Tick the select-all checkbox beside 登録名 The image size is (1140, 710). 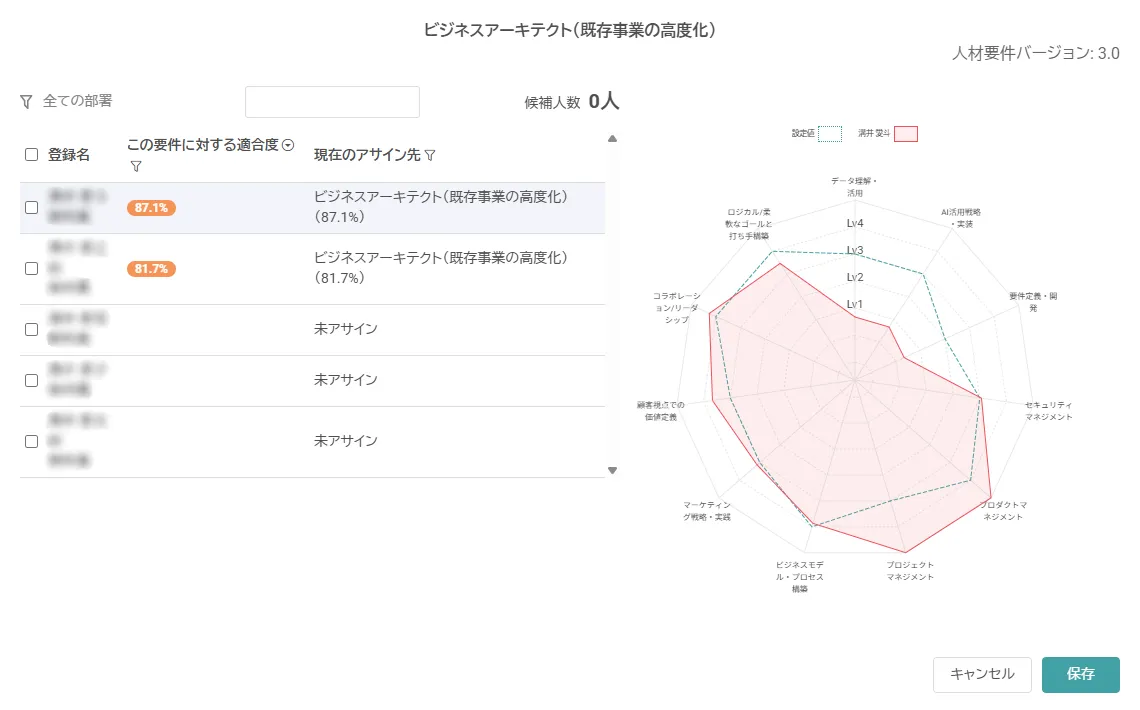(31, 155)
